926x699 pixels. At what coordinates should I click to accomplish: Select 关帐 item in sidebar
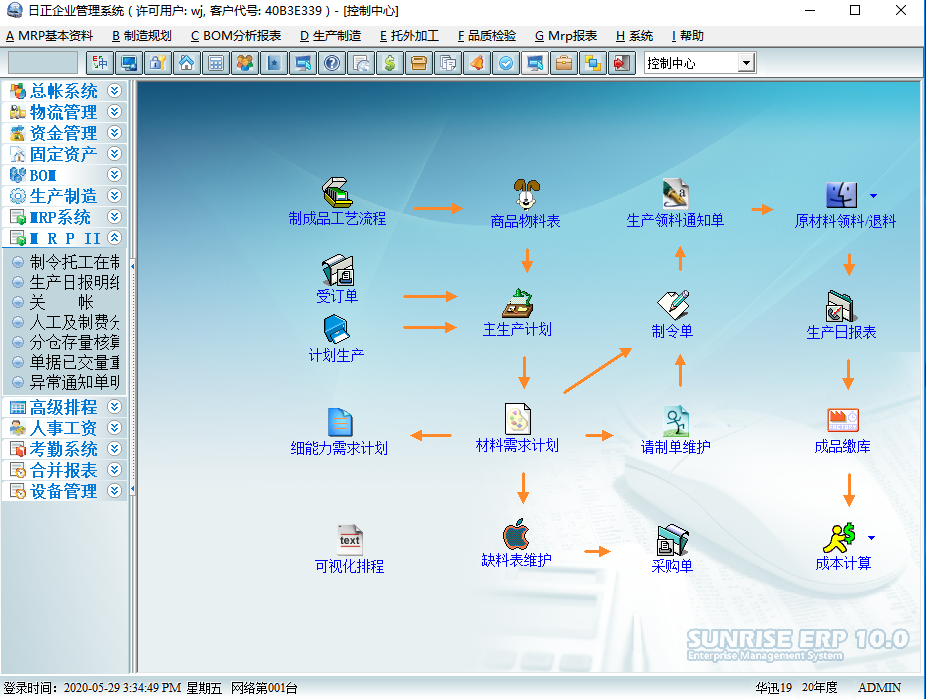coord(62,302)
